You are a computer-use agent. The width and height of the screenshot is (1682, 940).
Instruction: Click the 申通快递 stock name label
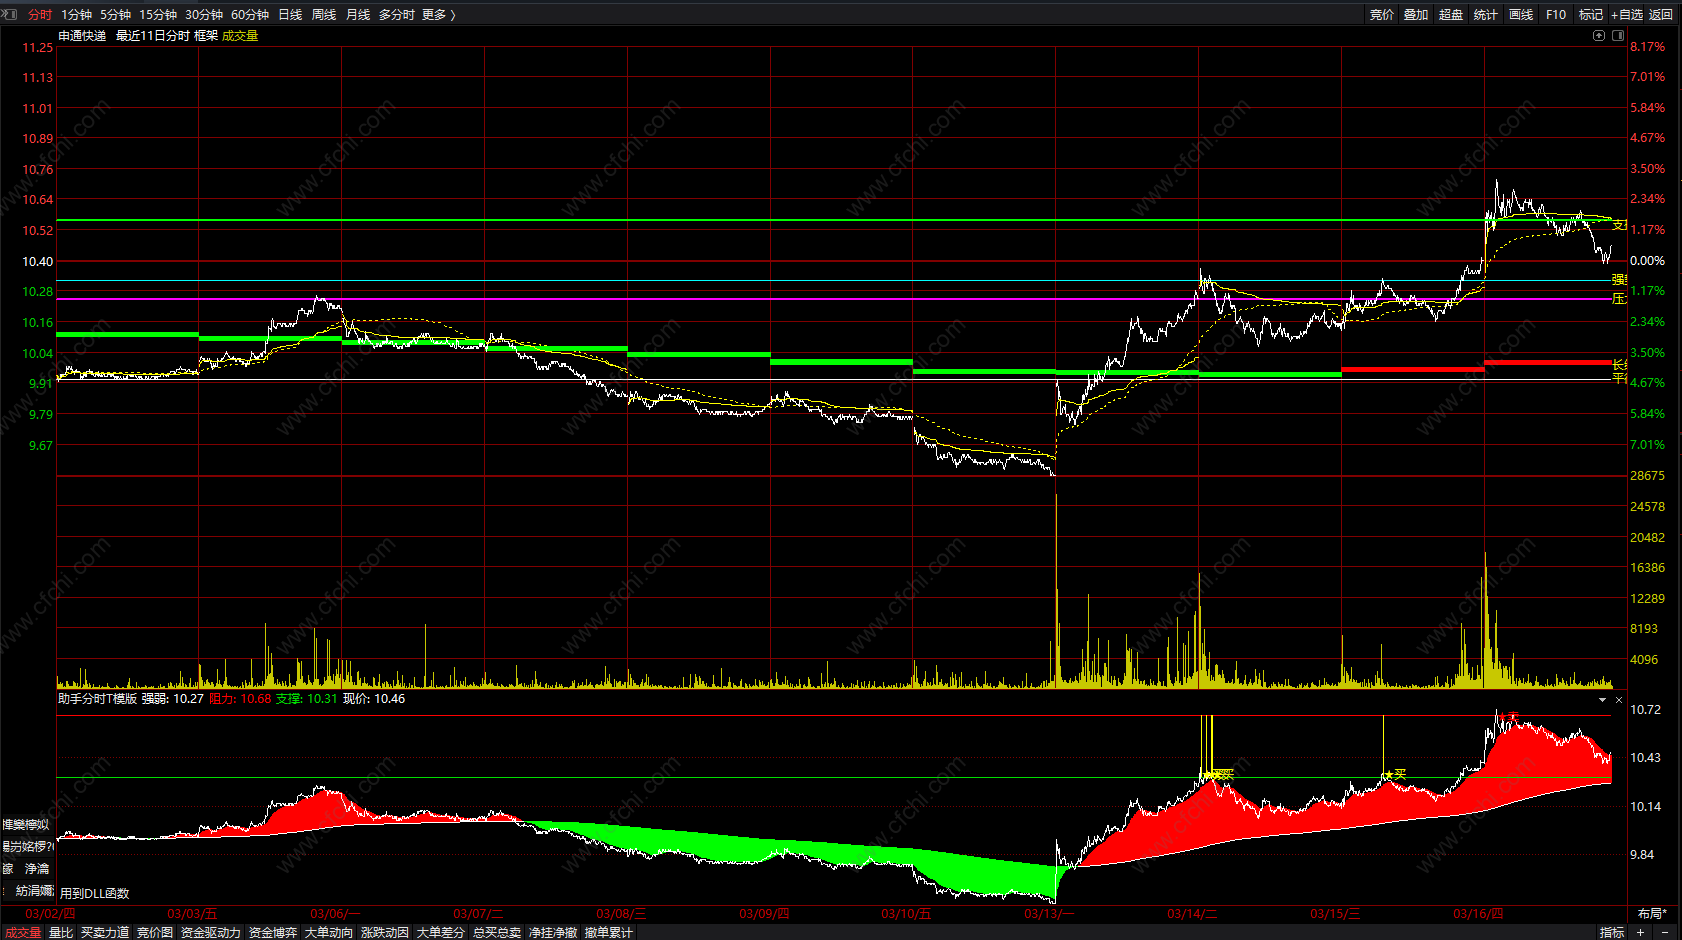pyautogui.click(x=82, y=36)
